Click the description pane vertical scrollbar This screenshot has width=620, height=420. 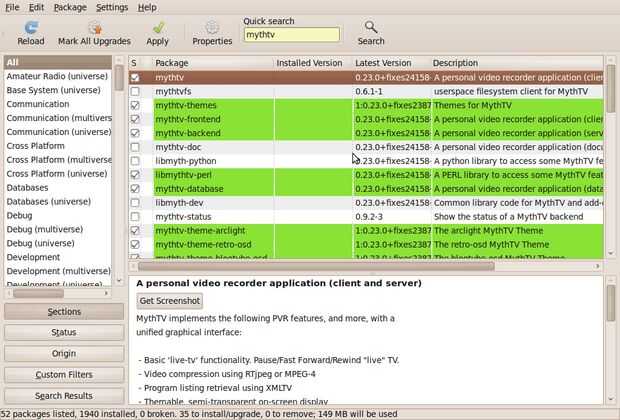[611, 303]
